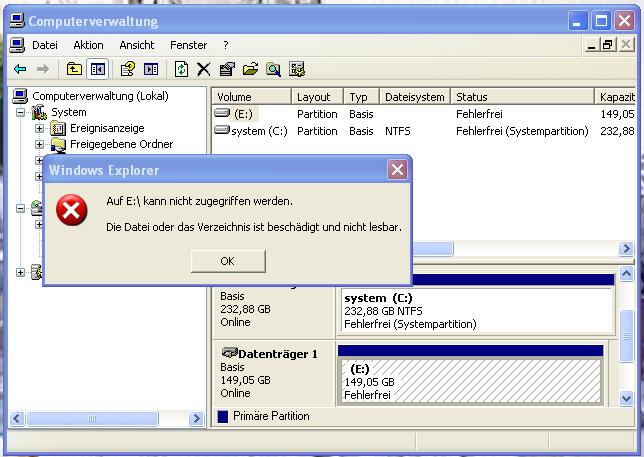Screen dimensions: 644x457
Task: Click the tree pane right scroll arrow
Action: 196,418
